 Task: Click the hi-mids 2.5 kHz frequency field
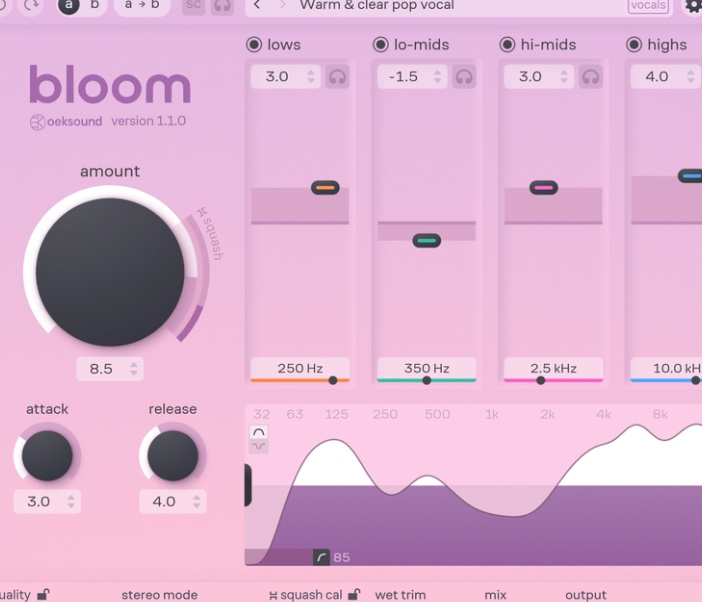click(553, 368)
